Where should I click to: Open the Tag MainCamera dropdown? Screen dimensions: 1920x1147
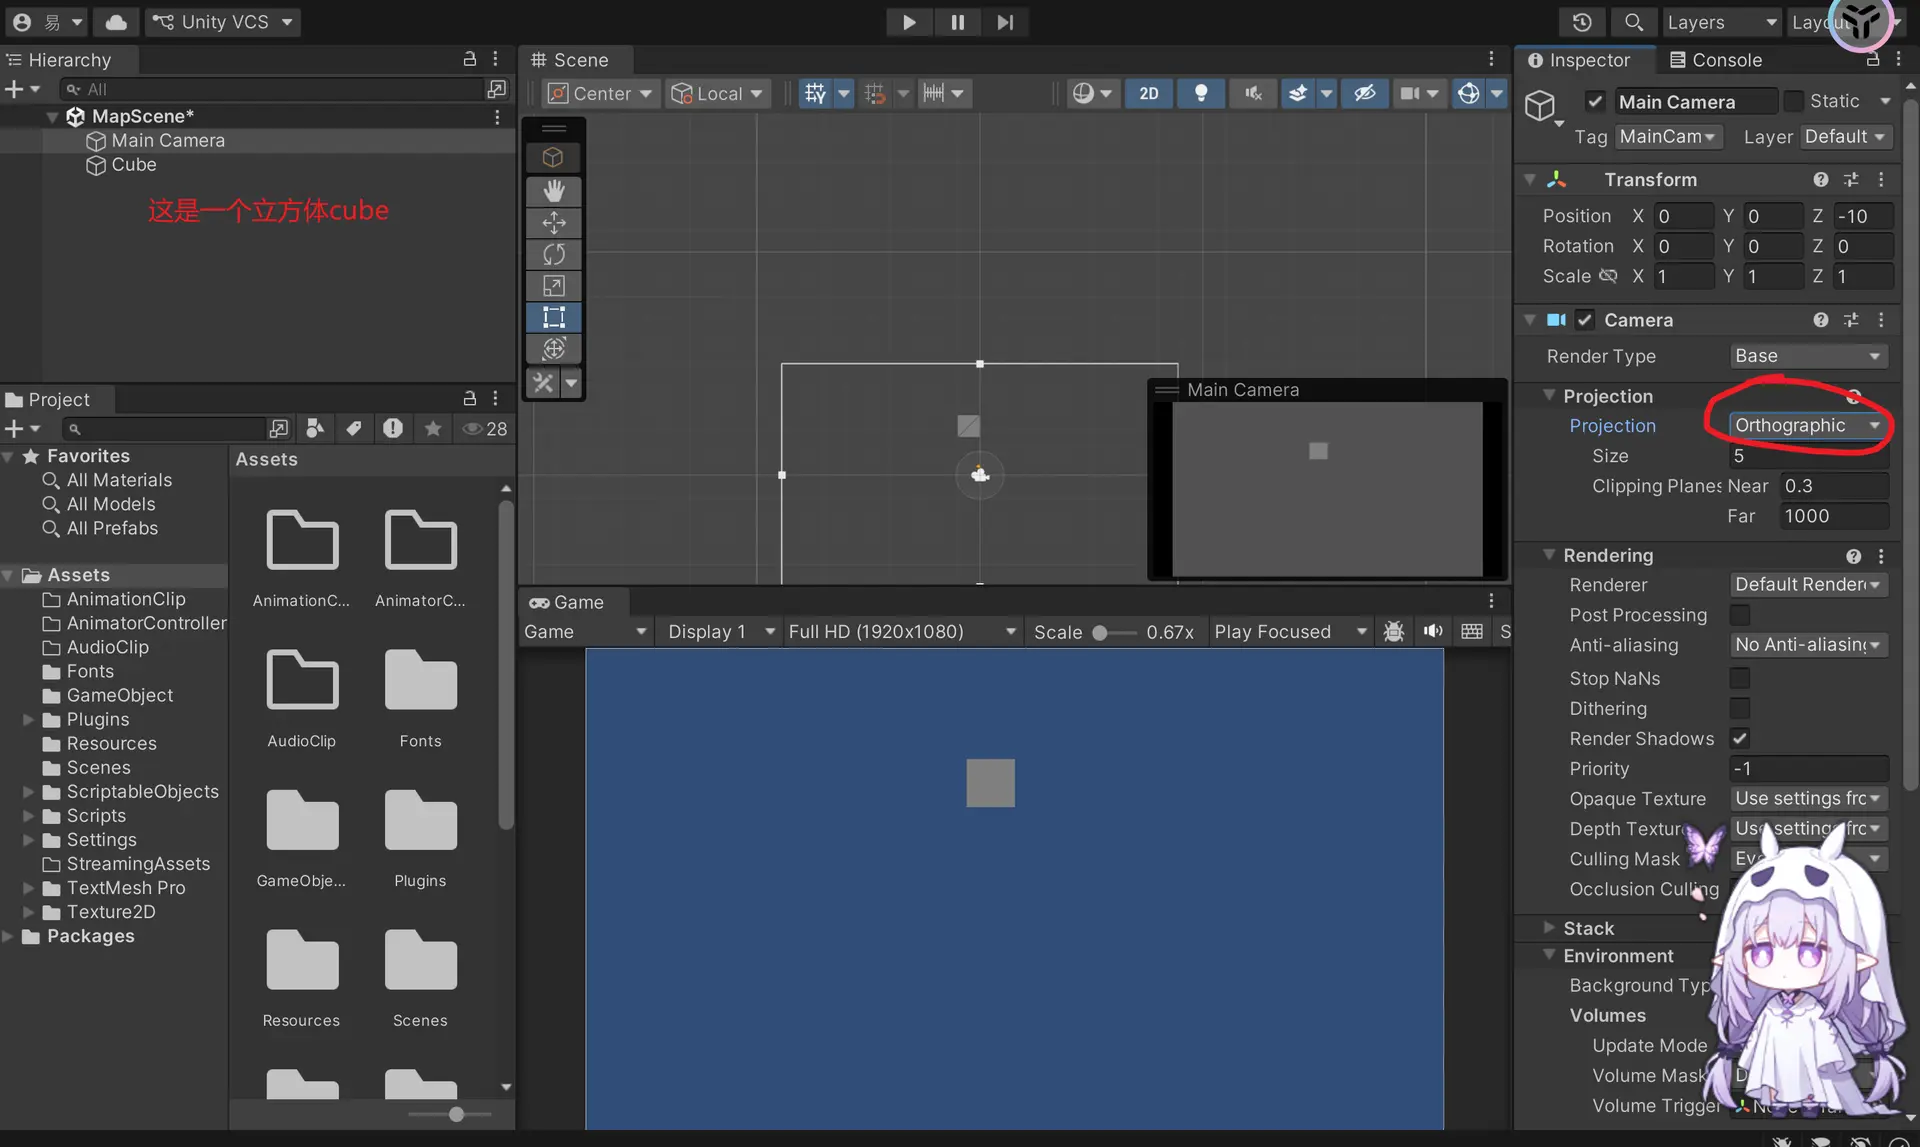point(1668,137)
